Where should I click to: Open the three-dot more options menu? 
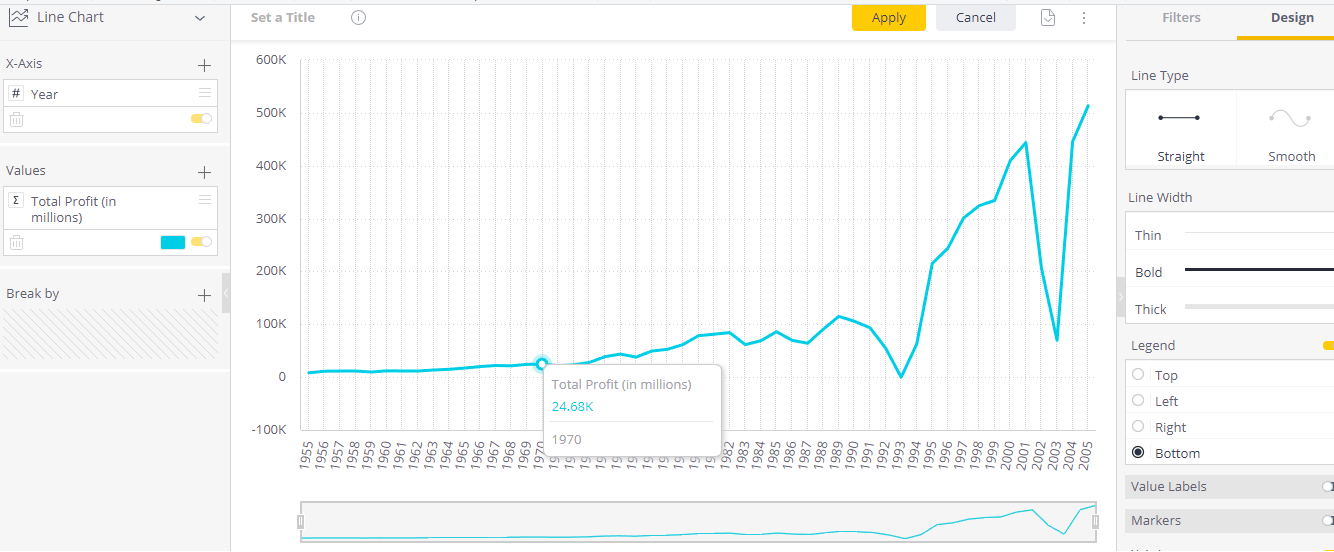(x=1084, y=18)
